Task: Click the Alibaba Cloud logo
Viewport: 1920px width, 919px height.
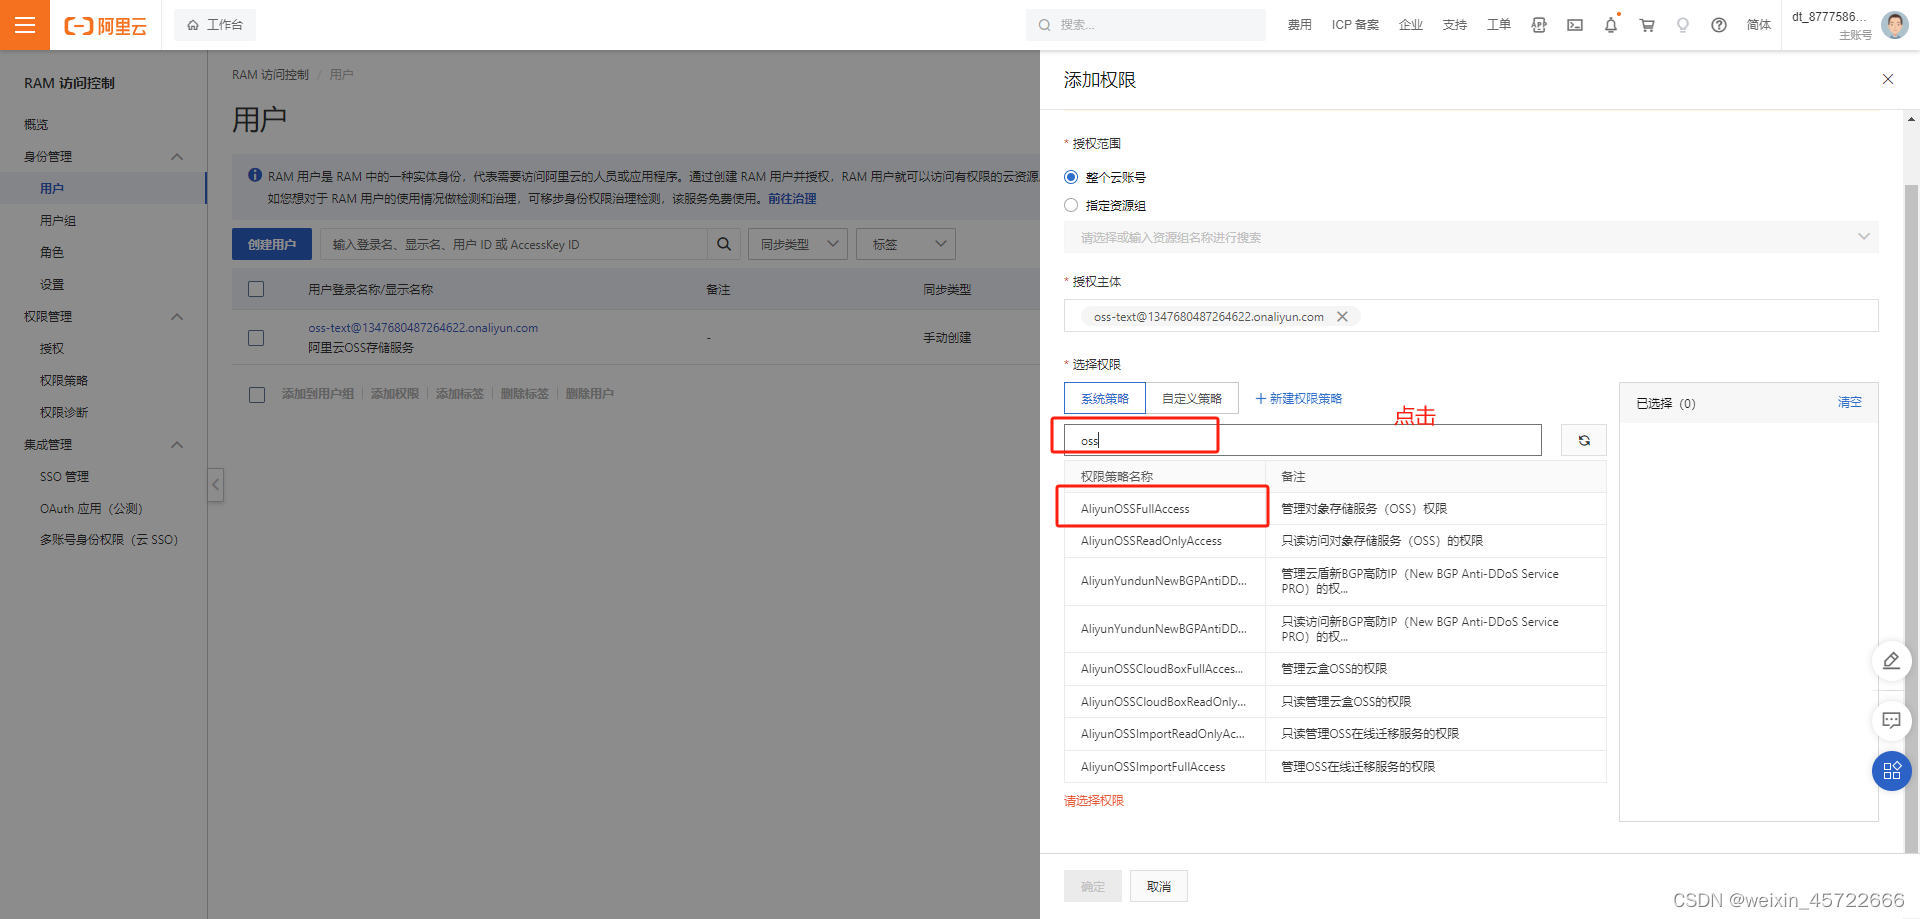Action: pos(106,26)
